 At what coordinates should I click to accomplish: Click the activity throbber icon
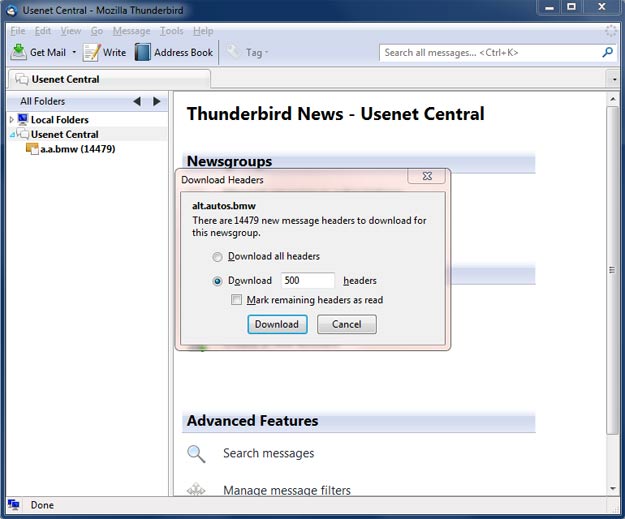click(x=611, y=31)
